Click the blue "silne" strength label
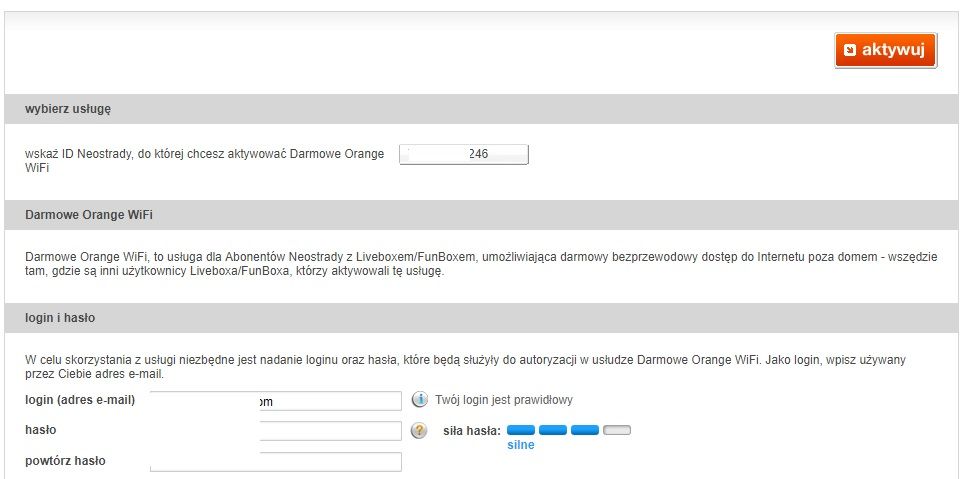 point(520,445)
